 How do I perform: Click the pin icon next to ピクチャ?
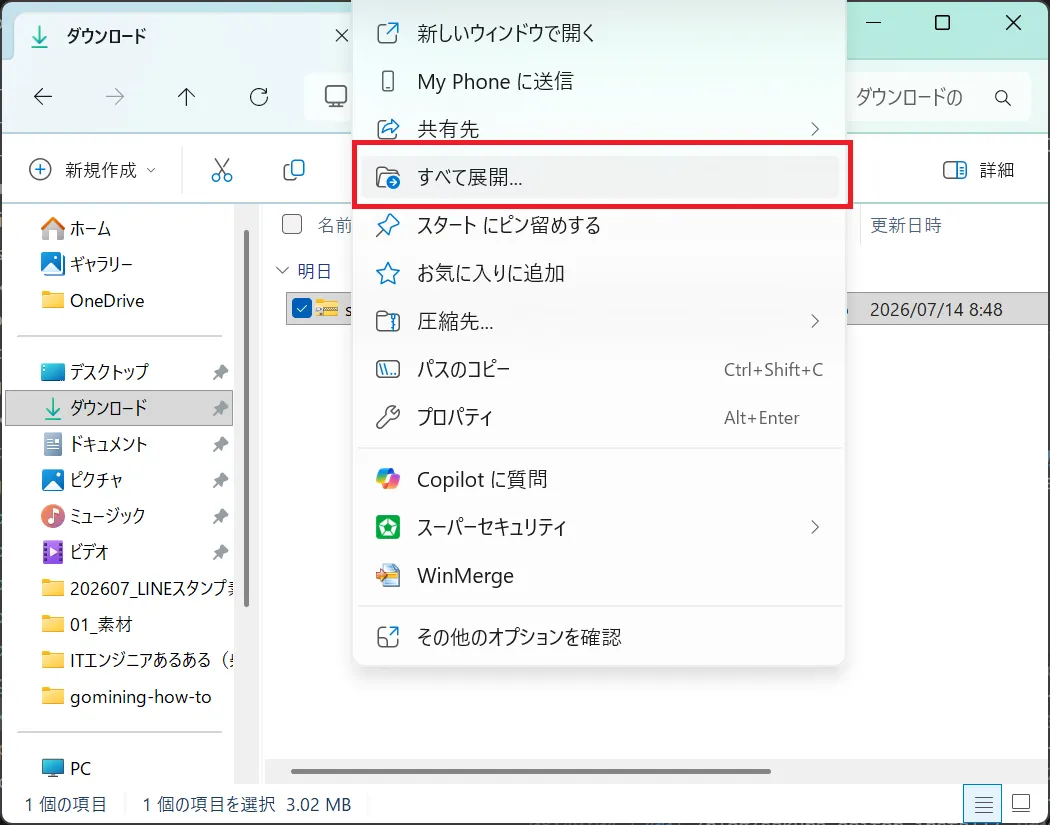(x=220, y=481)
